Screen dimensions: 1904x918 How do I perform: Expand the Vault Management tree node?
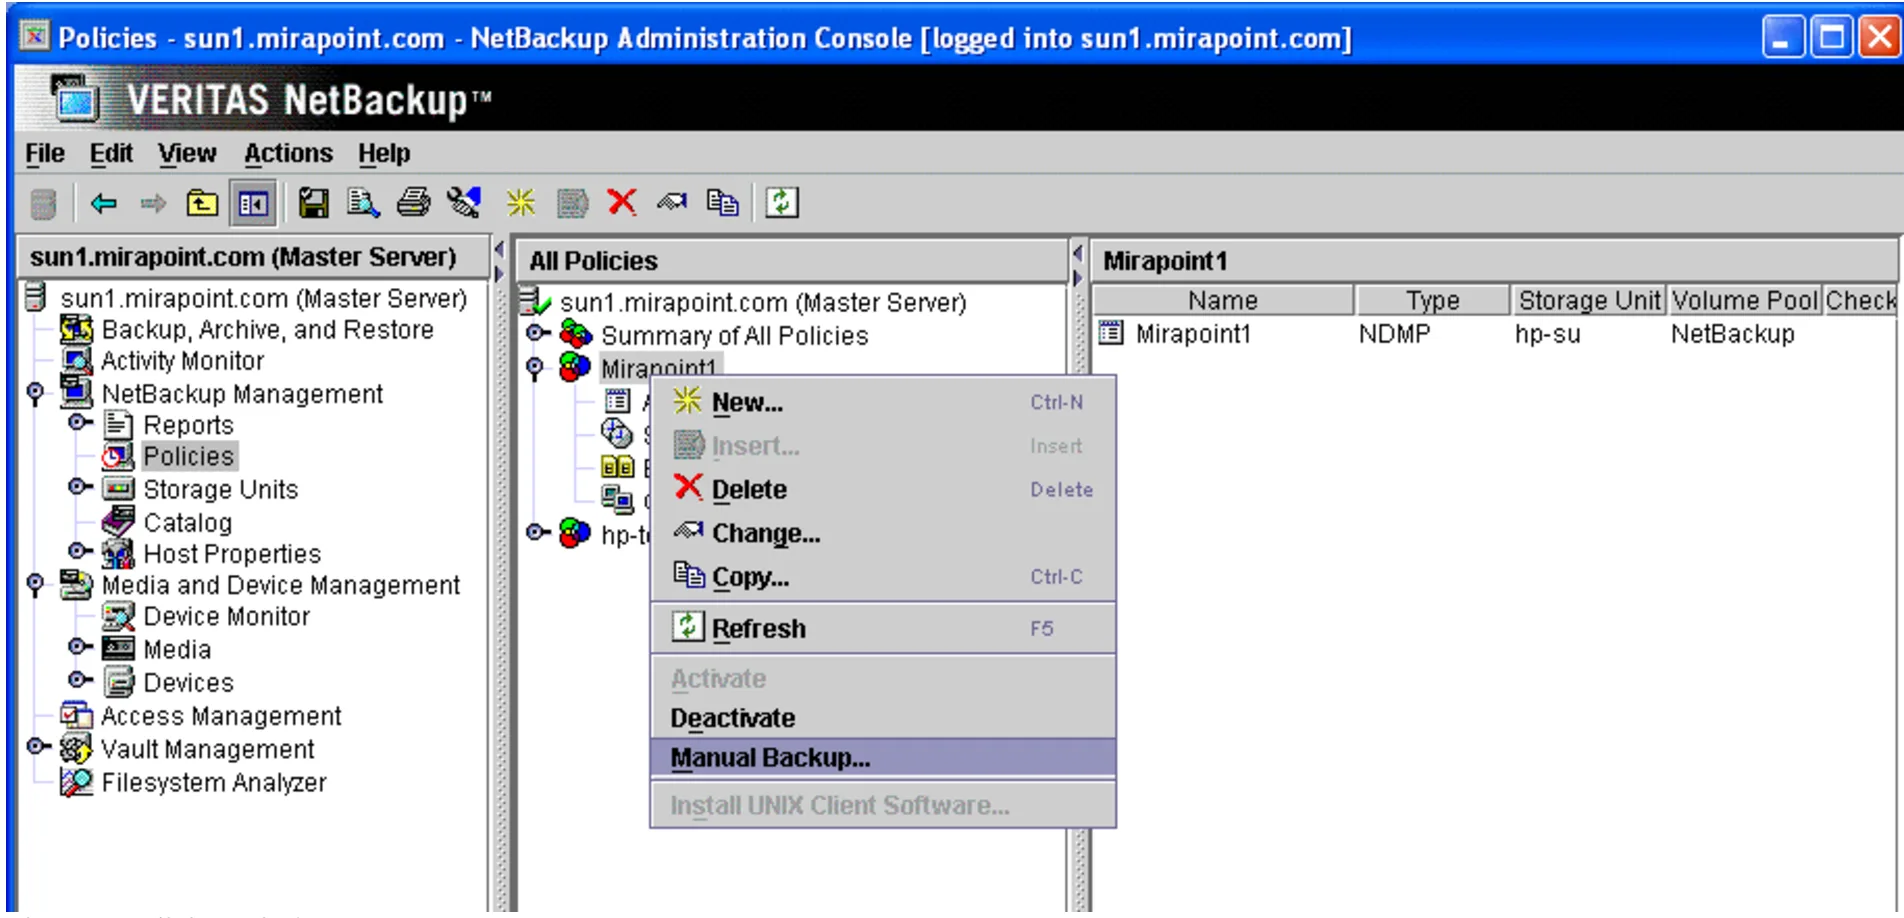(x=38, y=747)
